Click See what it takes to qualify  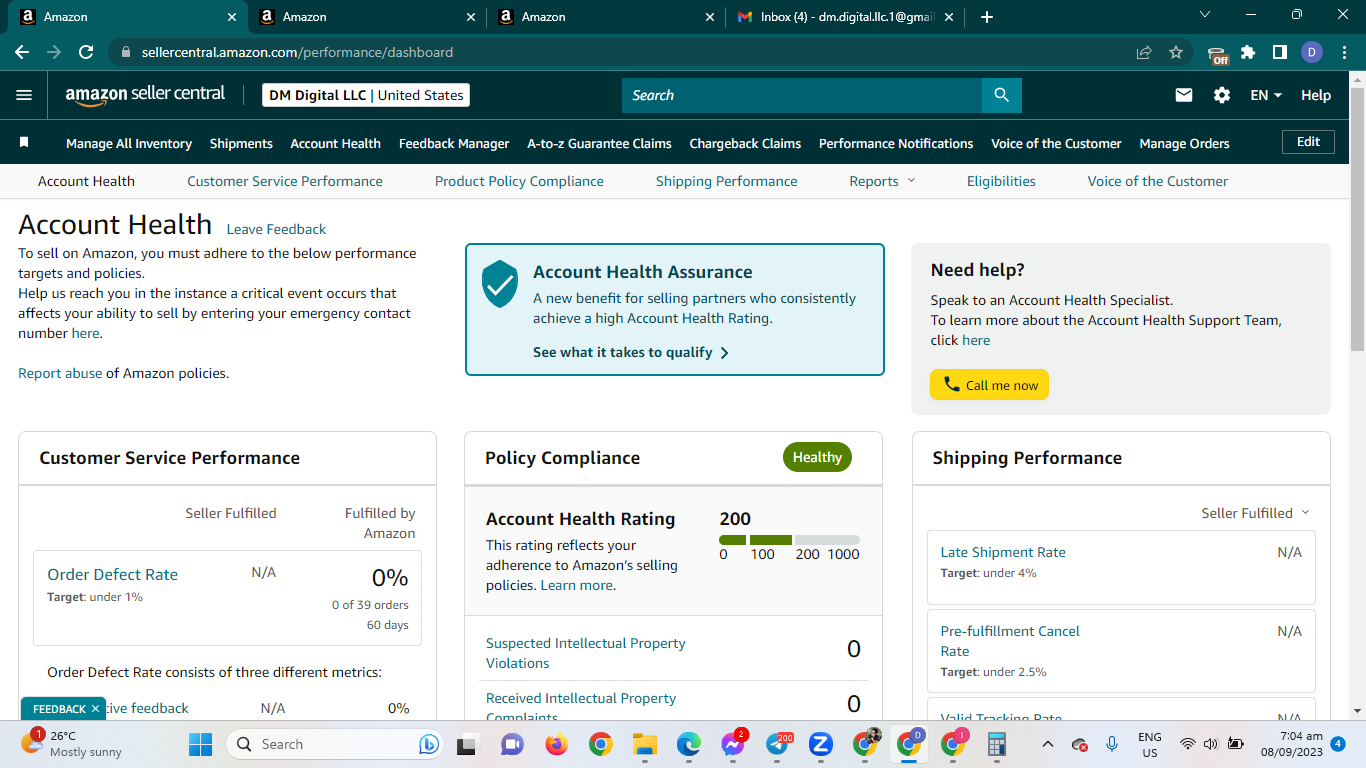point(631,352)
